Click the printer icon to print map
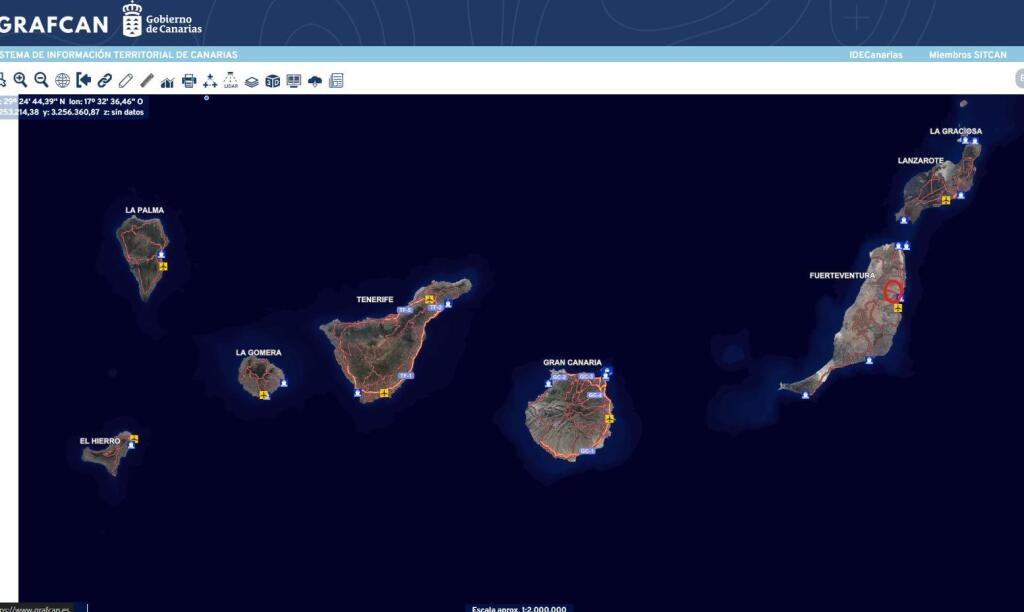The height and width of the screenshot is (612, 1024). pos(189,80)
